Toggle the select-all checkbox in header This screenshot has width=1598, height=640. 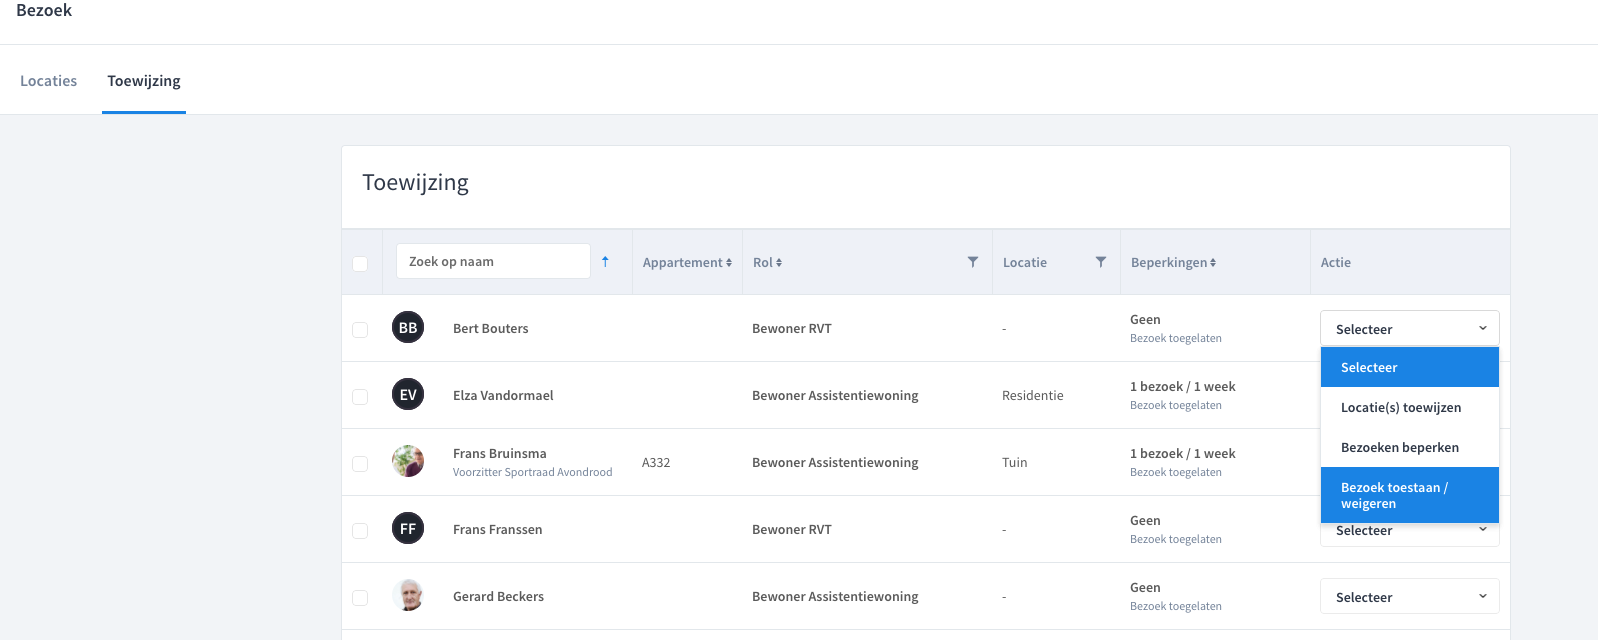click(360, 264)
